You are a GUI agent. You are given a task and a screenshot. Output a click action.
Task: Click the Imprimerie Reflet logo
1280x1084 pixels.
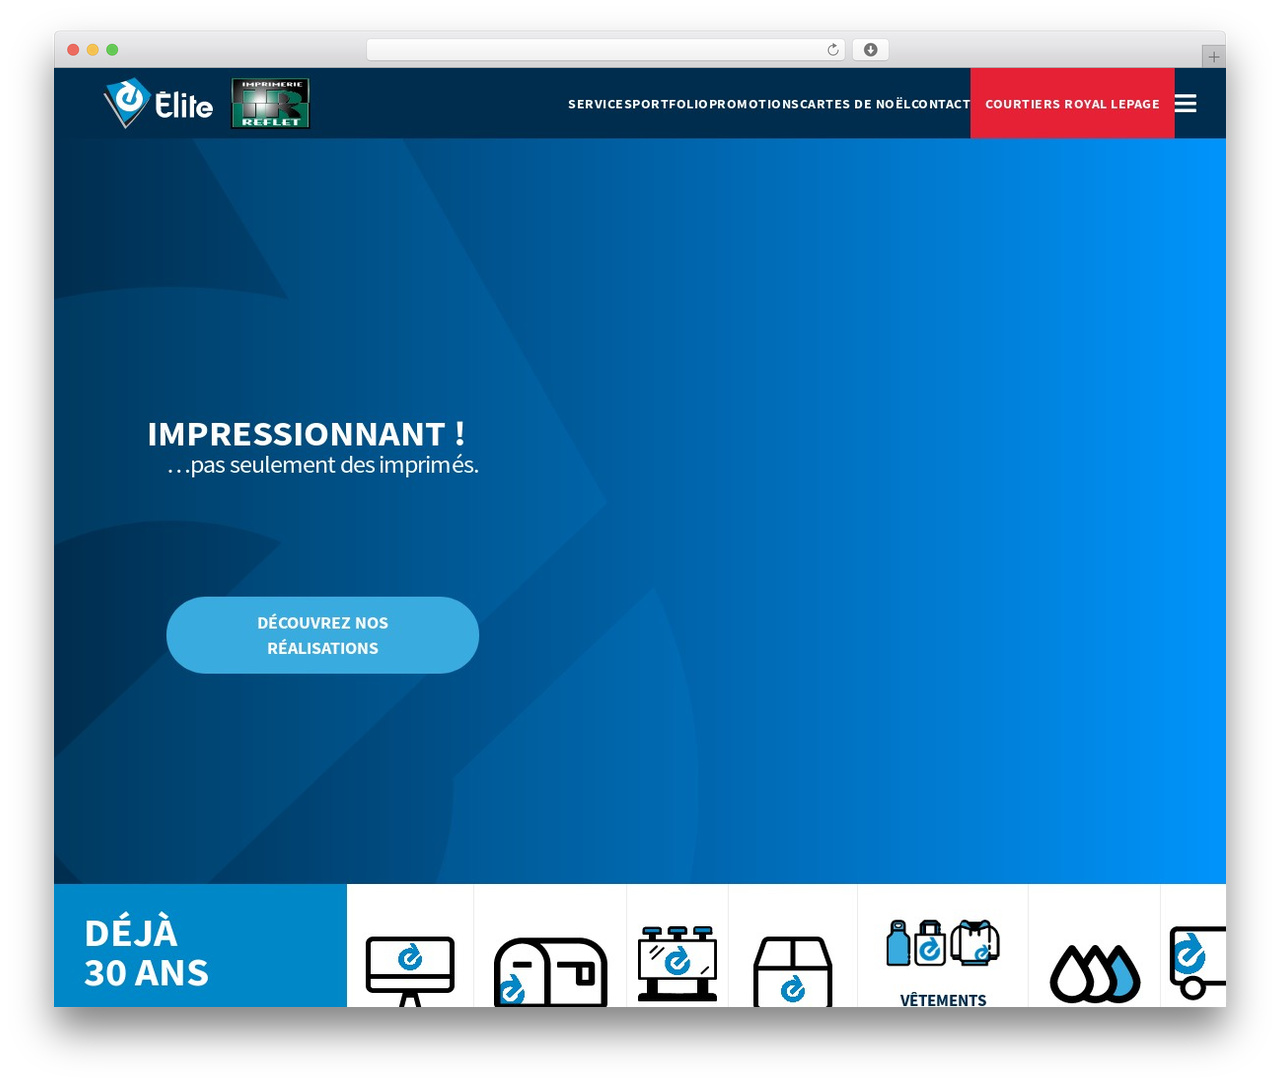(270, 103)
